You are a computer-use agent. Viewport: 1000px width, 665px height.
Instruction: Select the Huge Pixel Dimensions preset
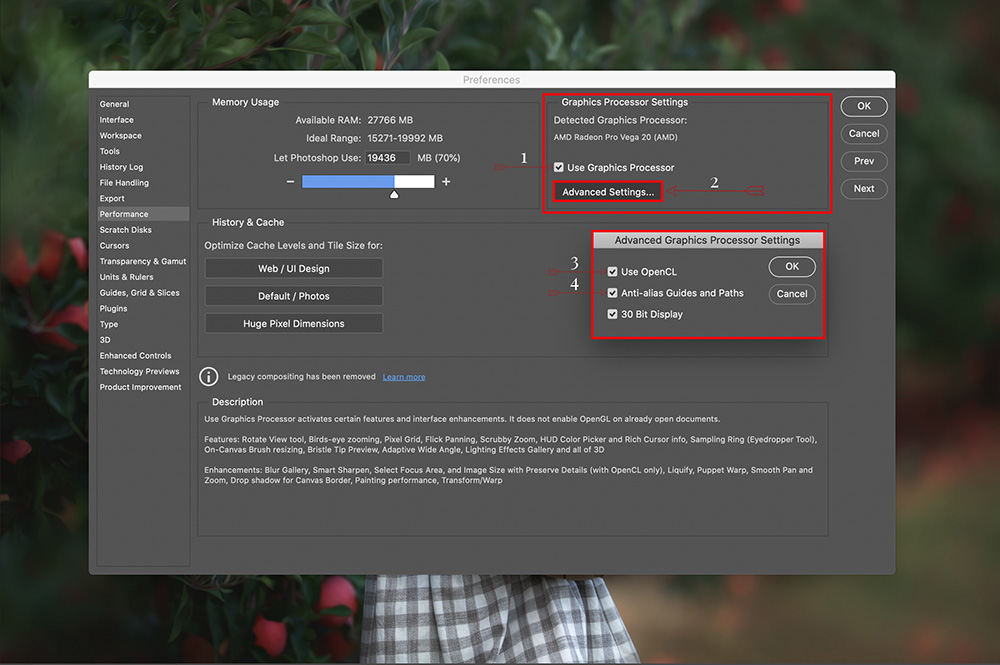click(293, 324)
